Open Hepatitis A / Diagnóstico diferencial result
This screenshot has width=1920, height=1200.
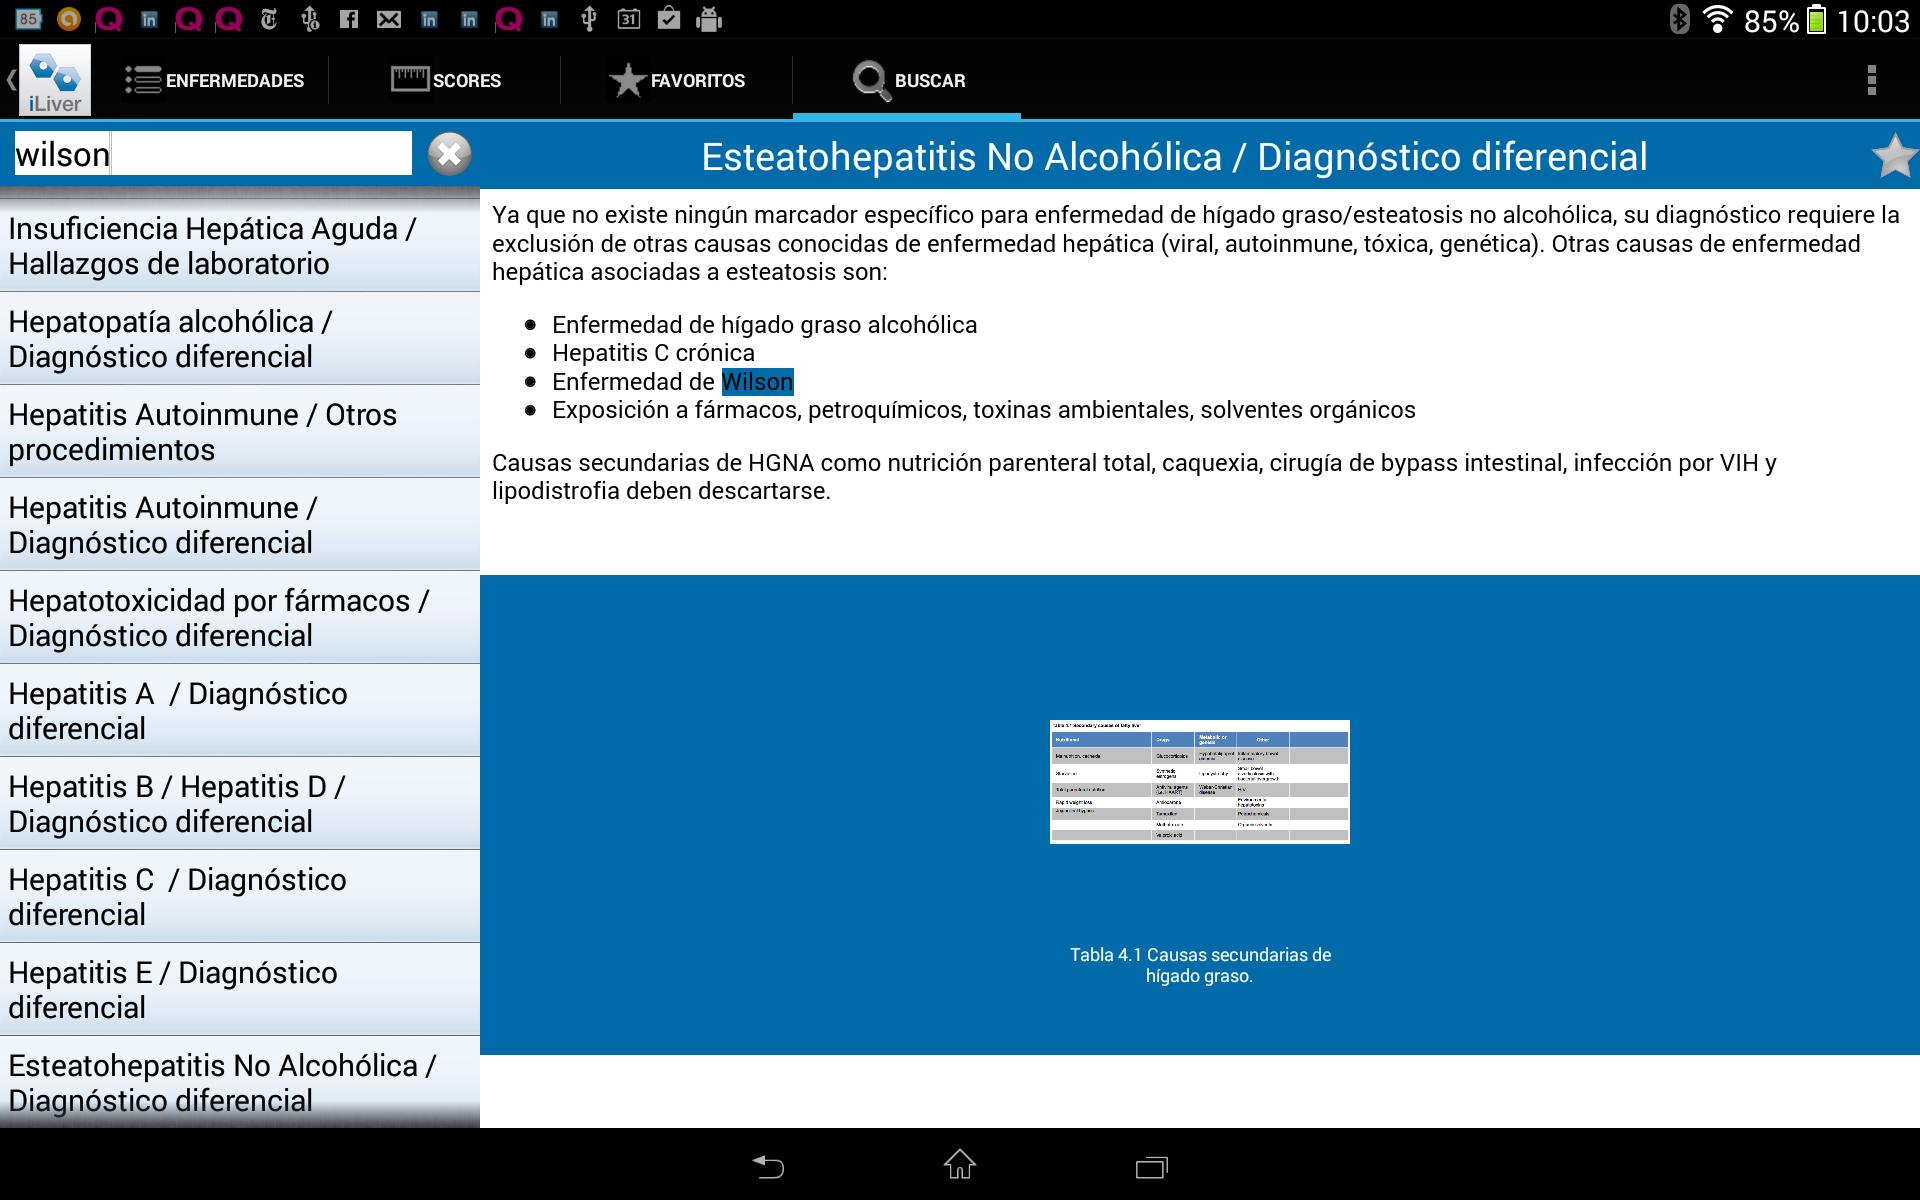[x=240, y=711]
